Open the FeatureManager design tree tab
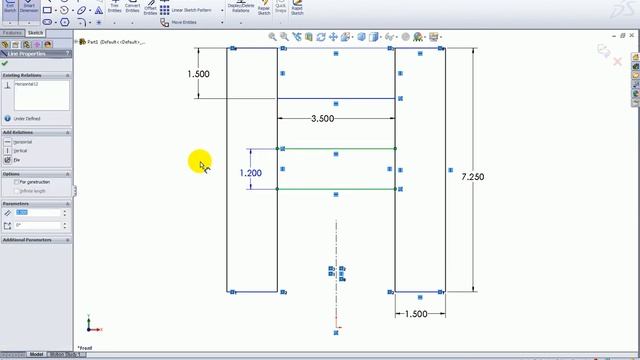The image size is (640, 360). pyautogui.click(x=5, y=44)
